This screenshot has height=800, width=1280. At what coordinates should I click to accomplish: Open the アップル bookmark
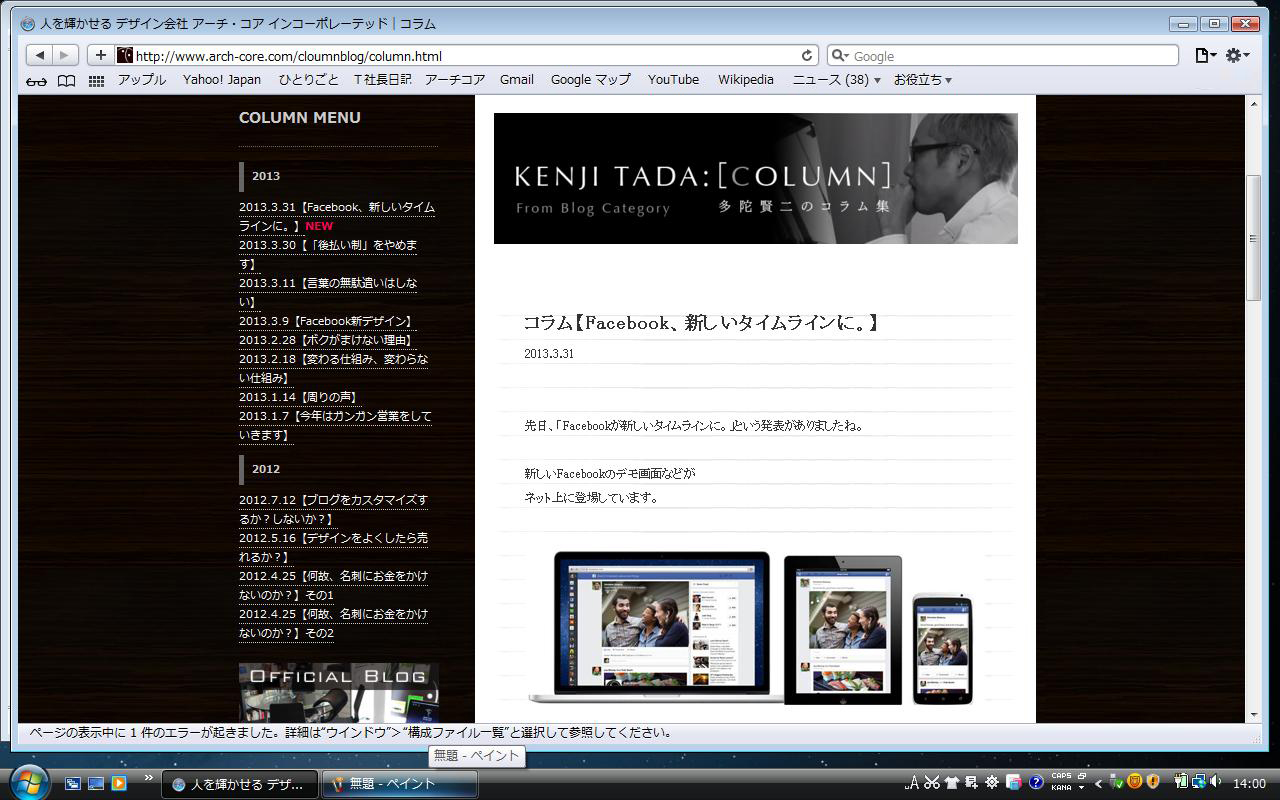pyautogui.click(x=142, y=80)
